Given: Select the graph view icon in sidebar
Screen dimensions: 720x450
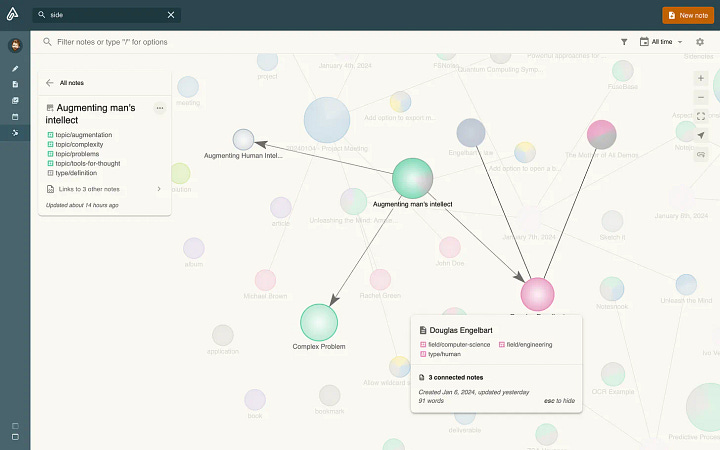Looking at the screenshot, I should coord(15,133).
